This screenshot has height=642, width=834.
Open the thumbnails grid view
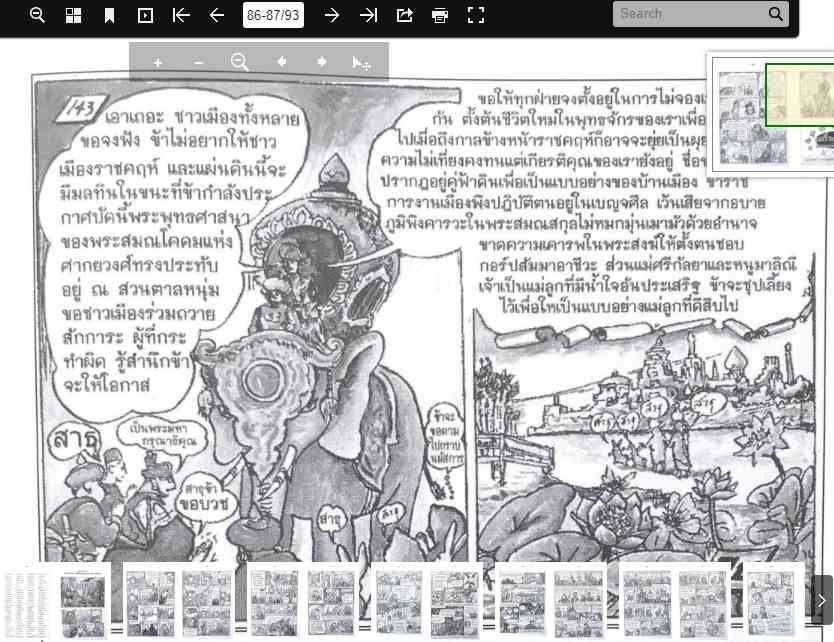point(73,15)
